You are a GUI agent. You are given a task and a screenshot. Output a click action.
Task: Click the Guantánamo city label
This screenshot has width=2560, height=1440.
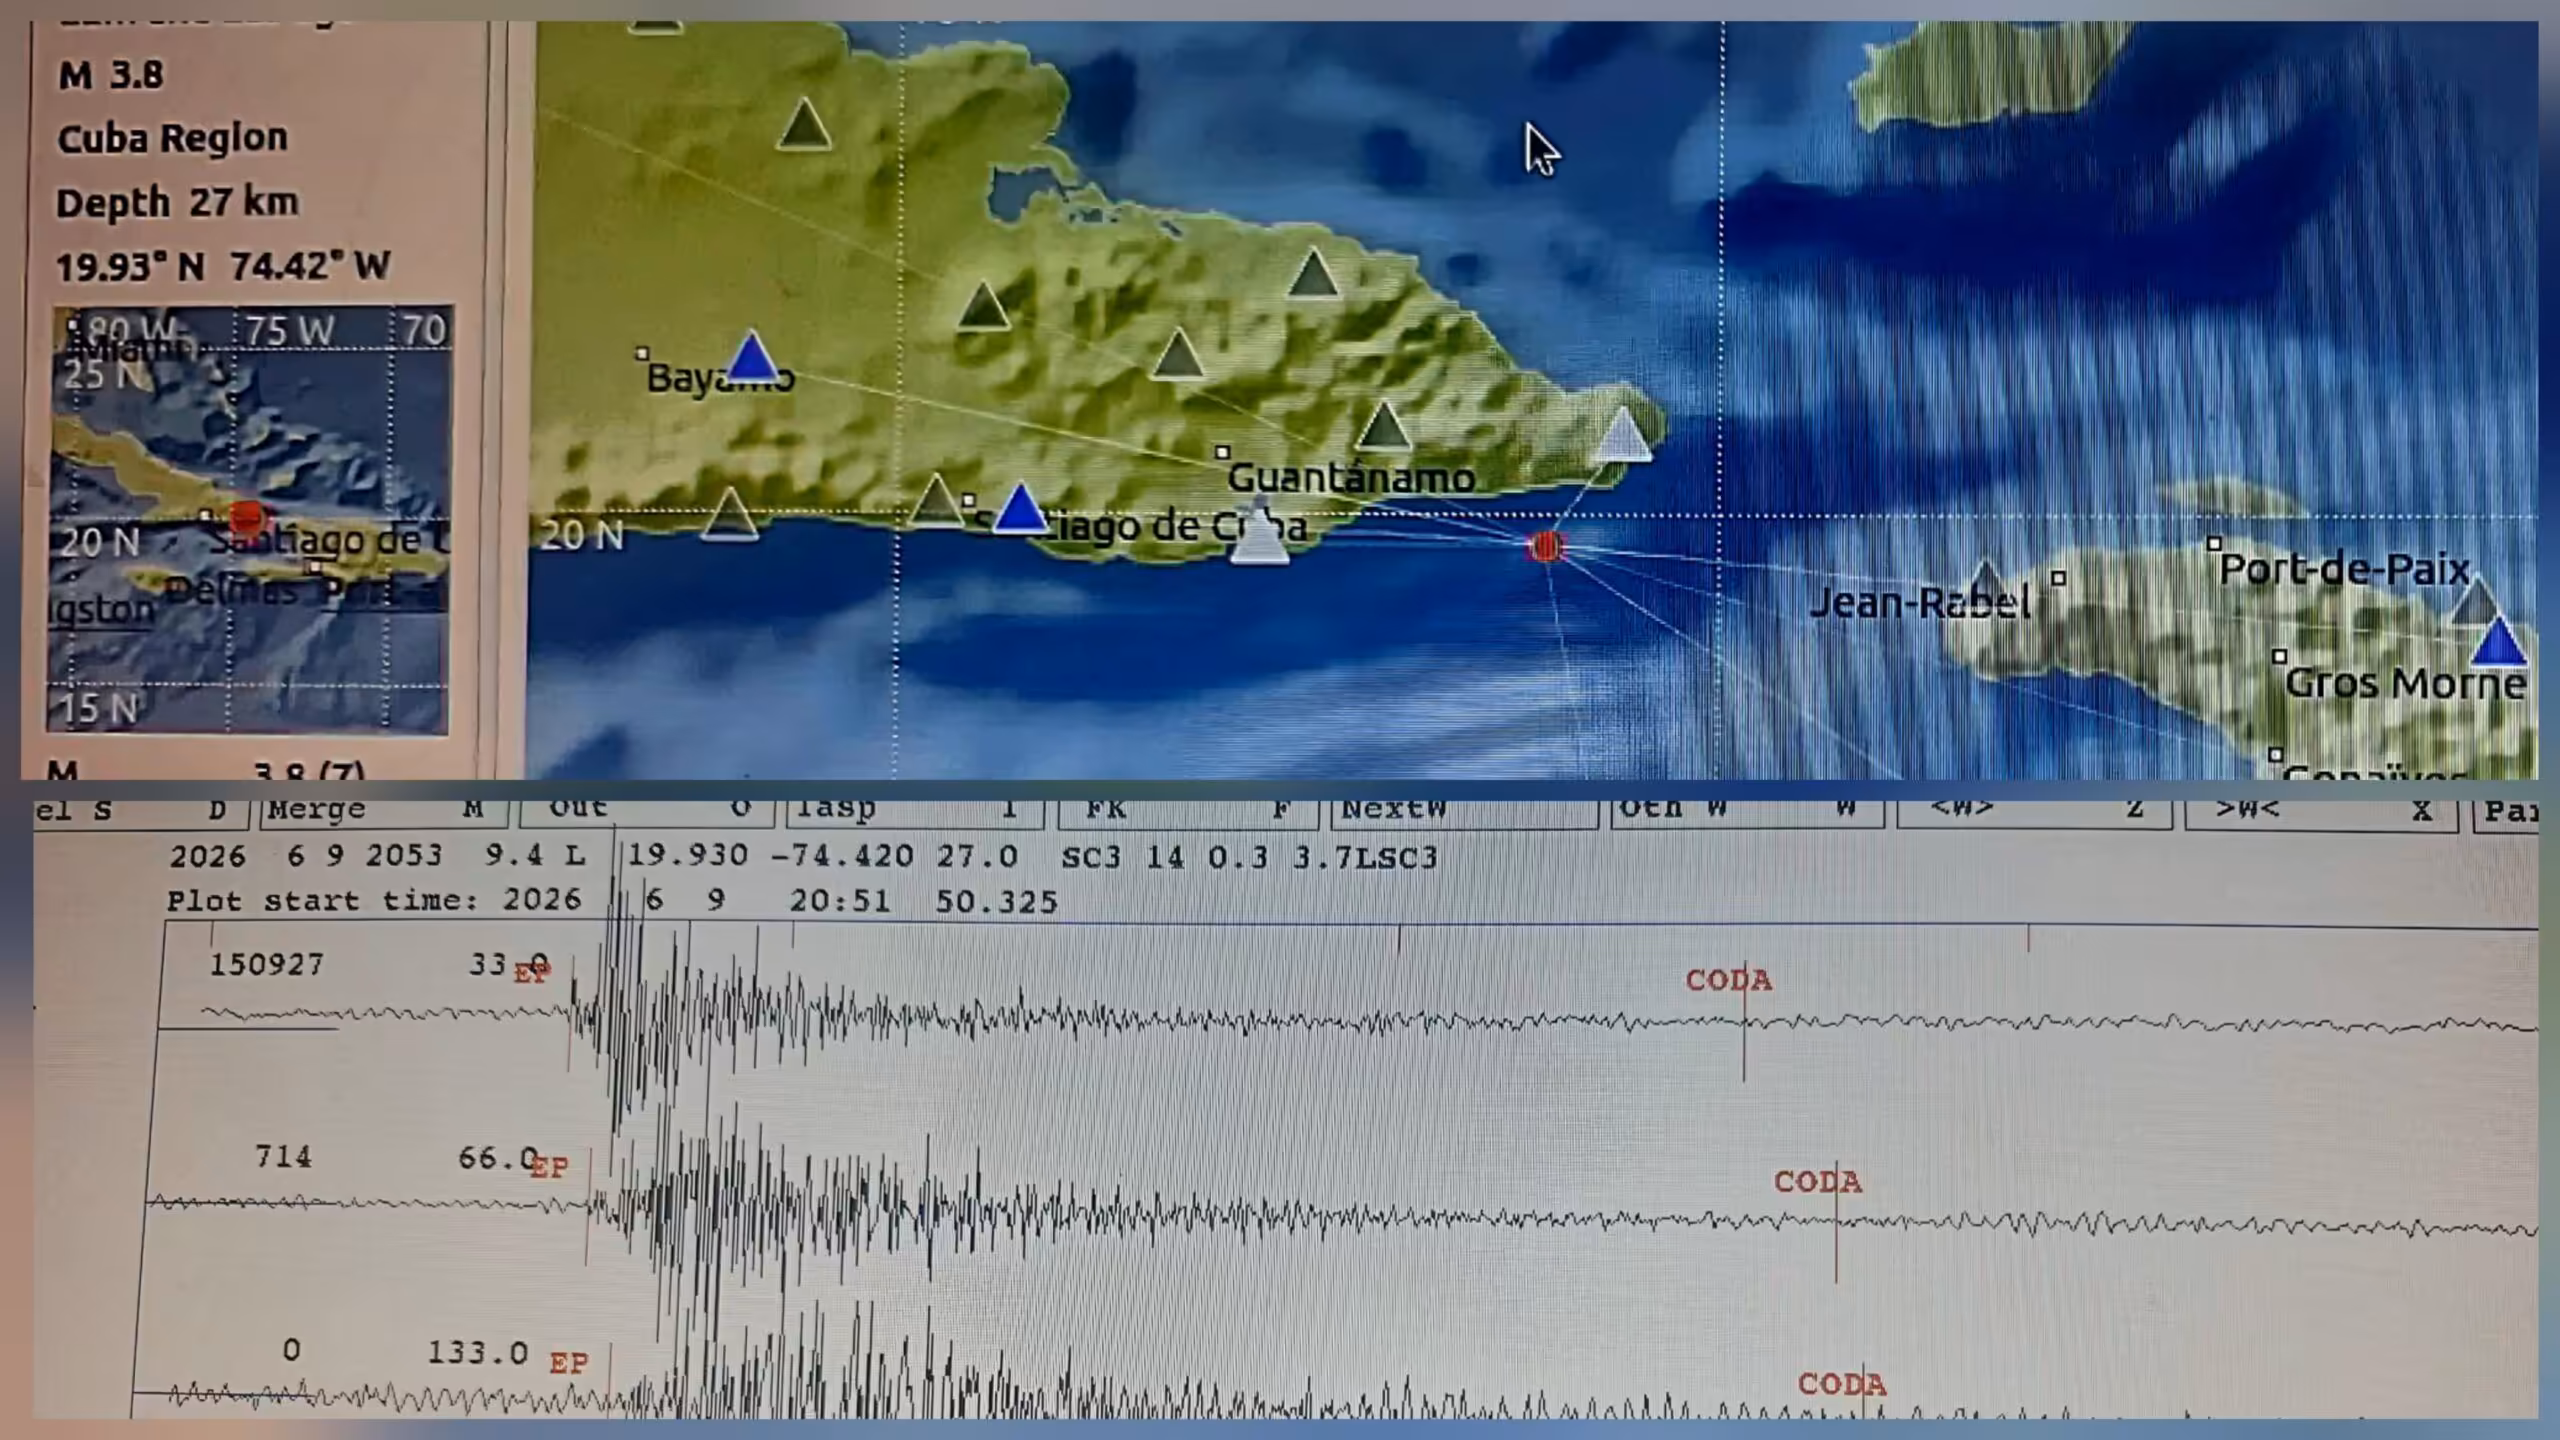(1350, 477)
